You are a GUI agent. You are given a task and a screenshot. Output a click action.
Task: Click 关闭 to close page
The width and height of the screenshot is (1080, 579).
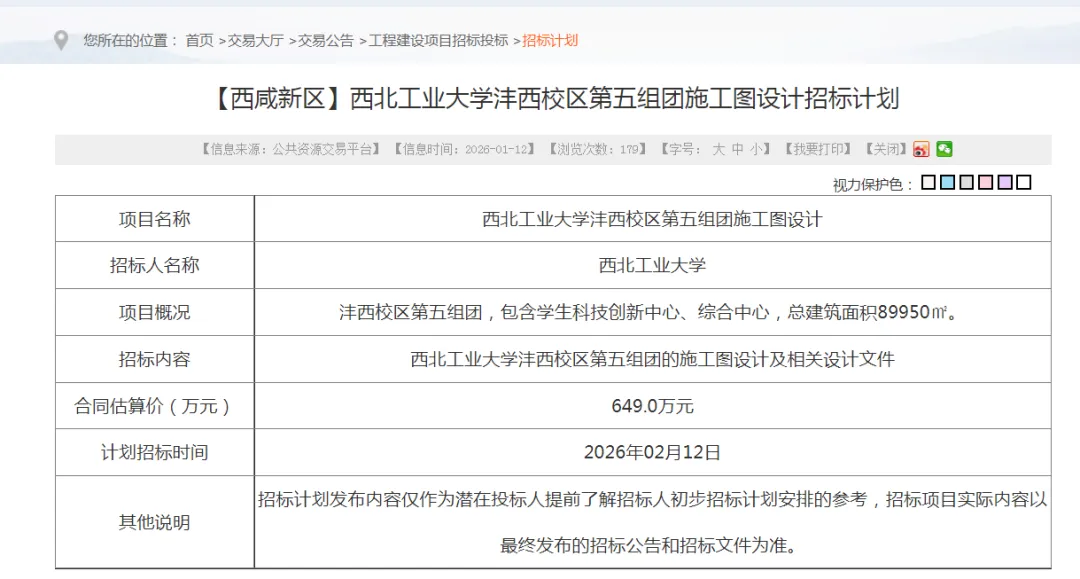coord(886,149)
